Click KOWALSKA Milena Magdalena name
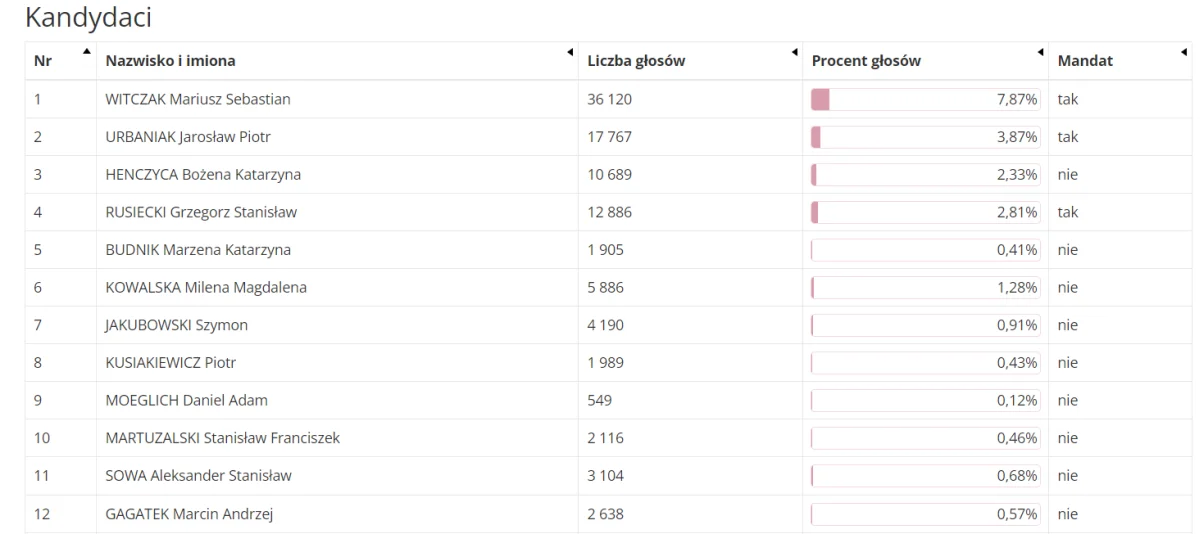This screenshot has width=1200, height=534. [206, 287]
